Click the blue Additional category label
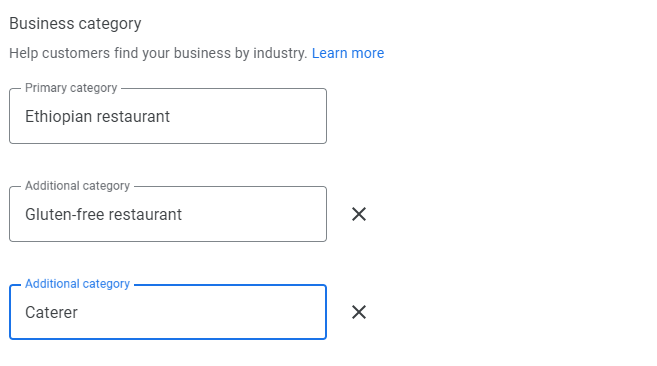This screenshot has height=366, width=657. (78, 284)
